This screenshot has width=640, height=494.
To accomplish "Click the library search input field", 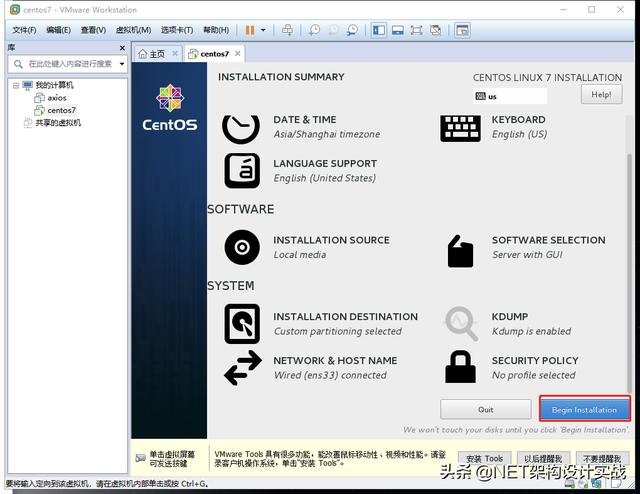I will pyautogui.click(x=67, y=64).
